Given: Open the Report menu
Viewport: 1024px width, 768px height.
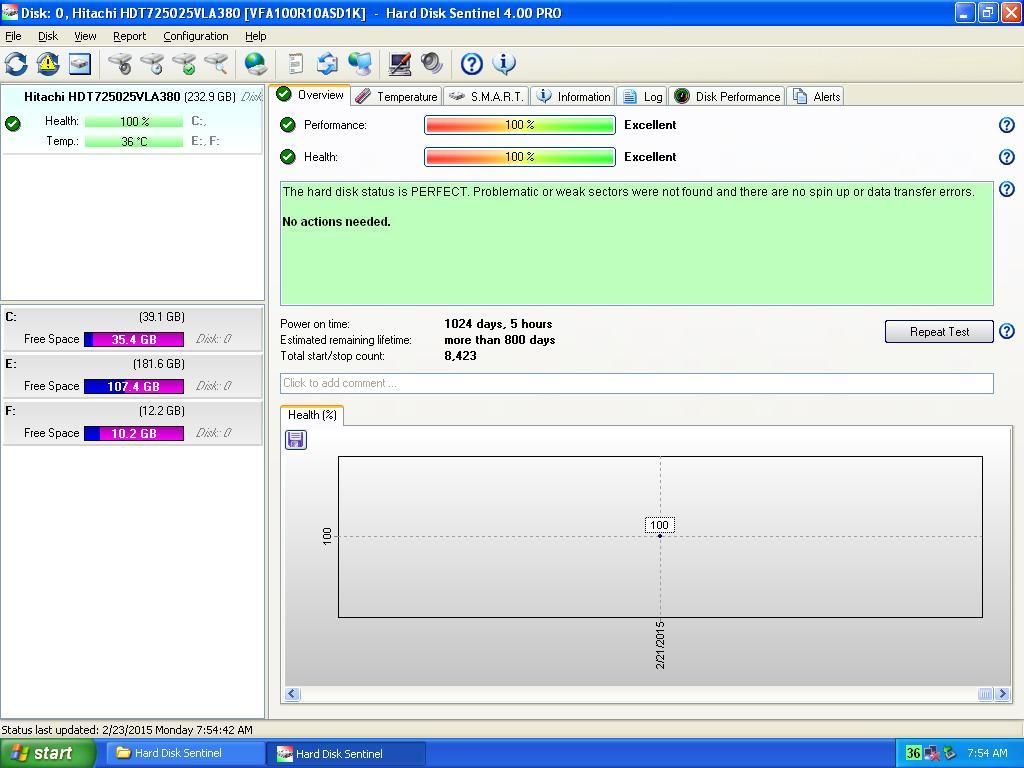Looking at the screenshot, I should click(129, 36).
